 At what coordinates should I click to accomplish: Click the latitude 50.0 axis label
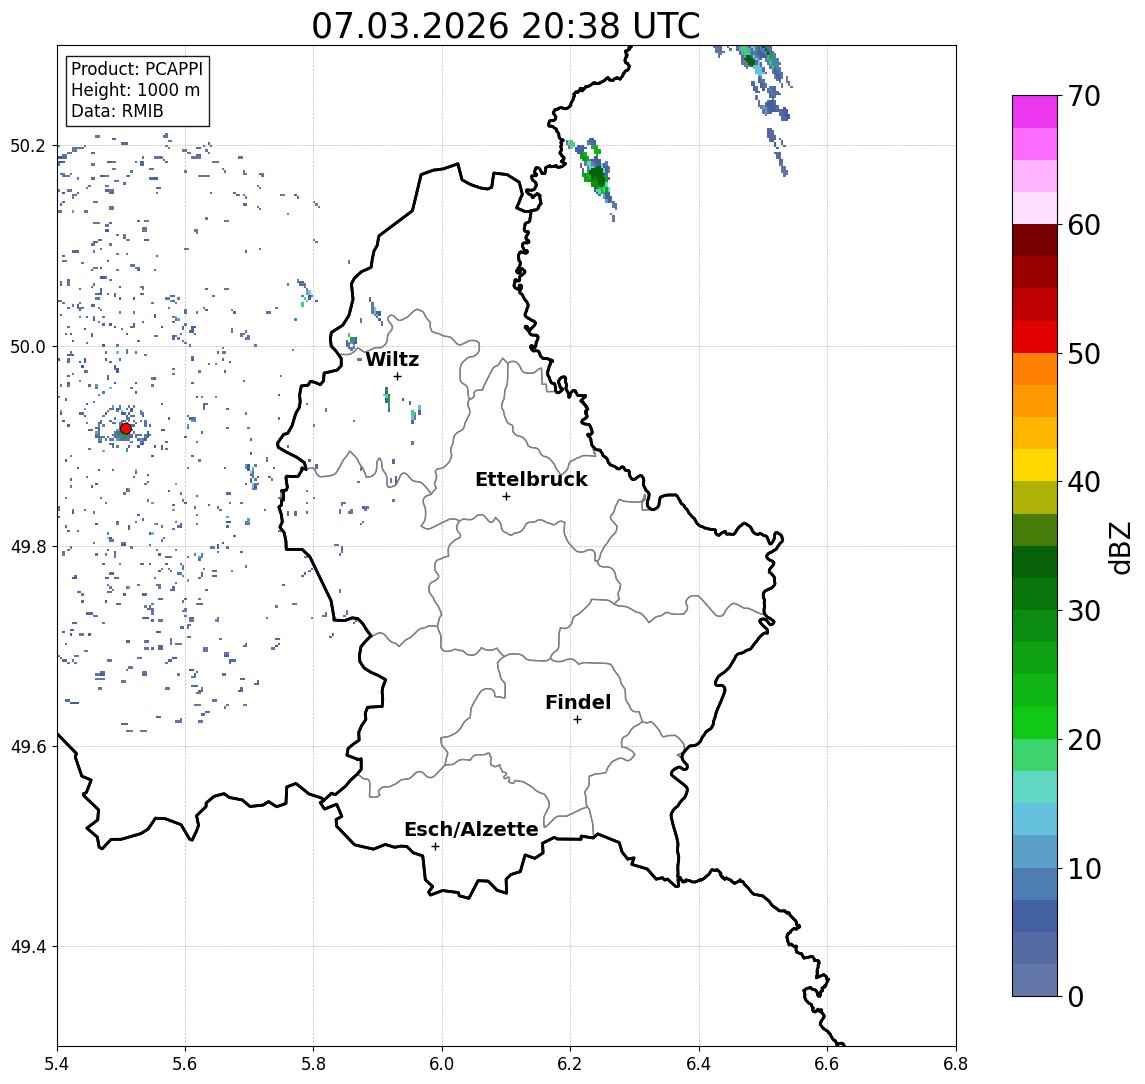point(27,346)
